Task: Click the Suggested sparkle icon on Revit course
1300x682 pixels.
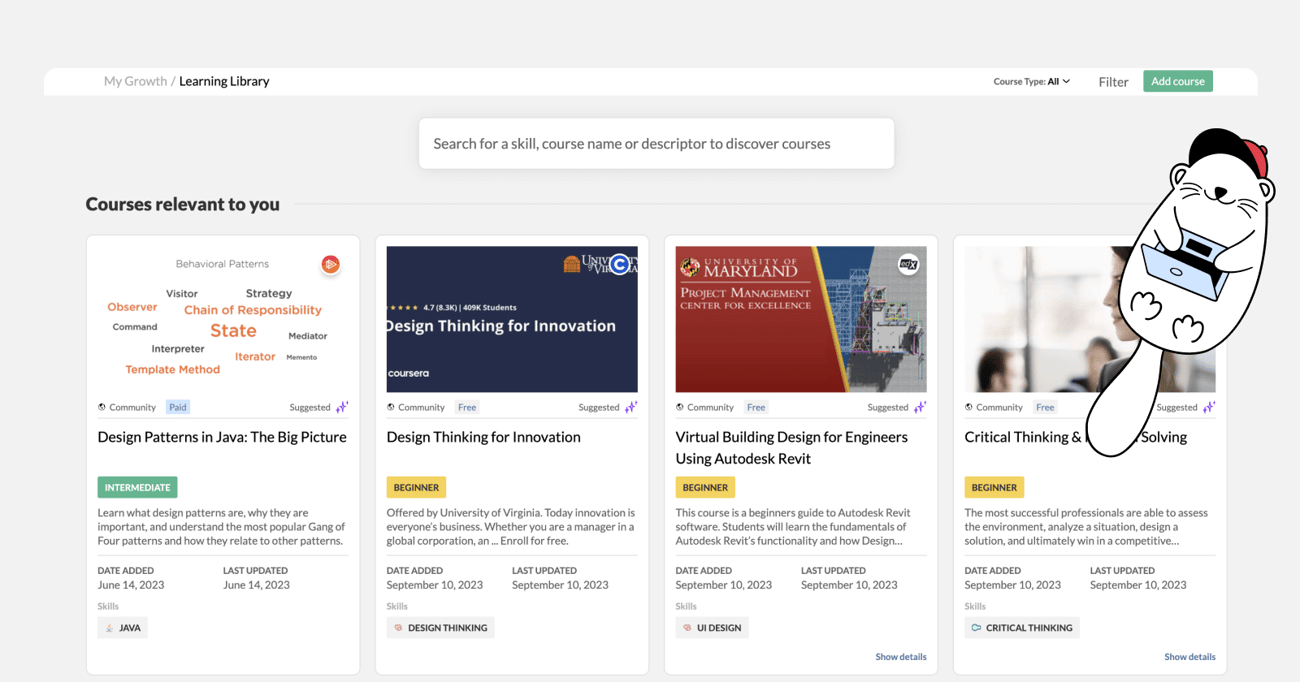Action: click(x=920, y=407)
